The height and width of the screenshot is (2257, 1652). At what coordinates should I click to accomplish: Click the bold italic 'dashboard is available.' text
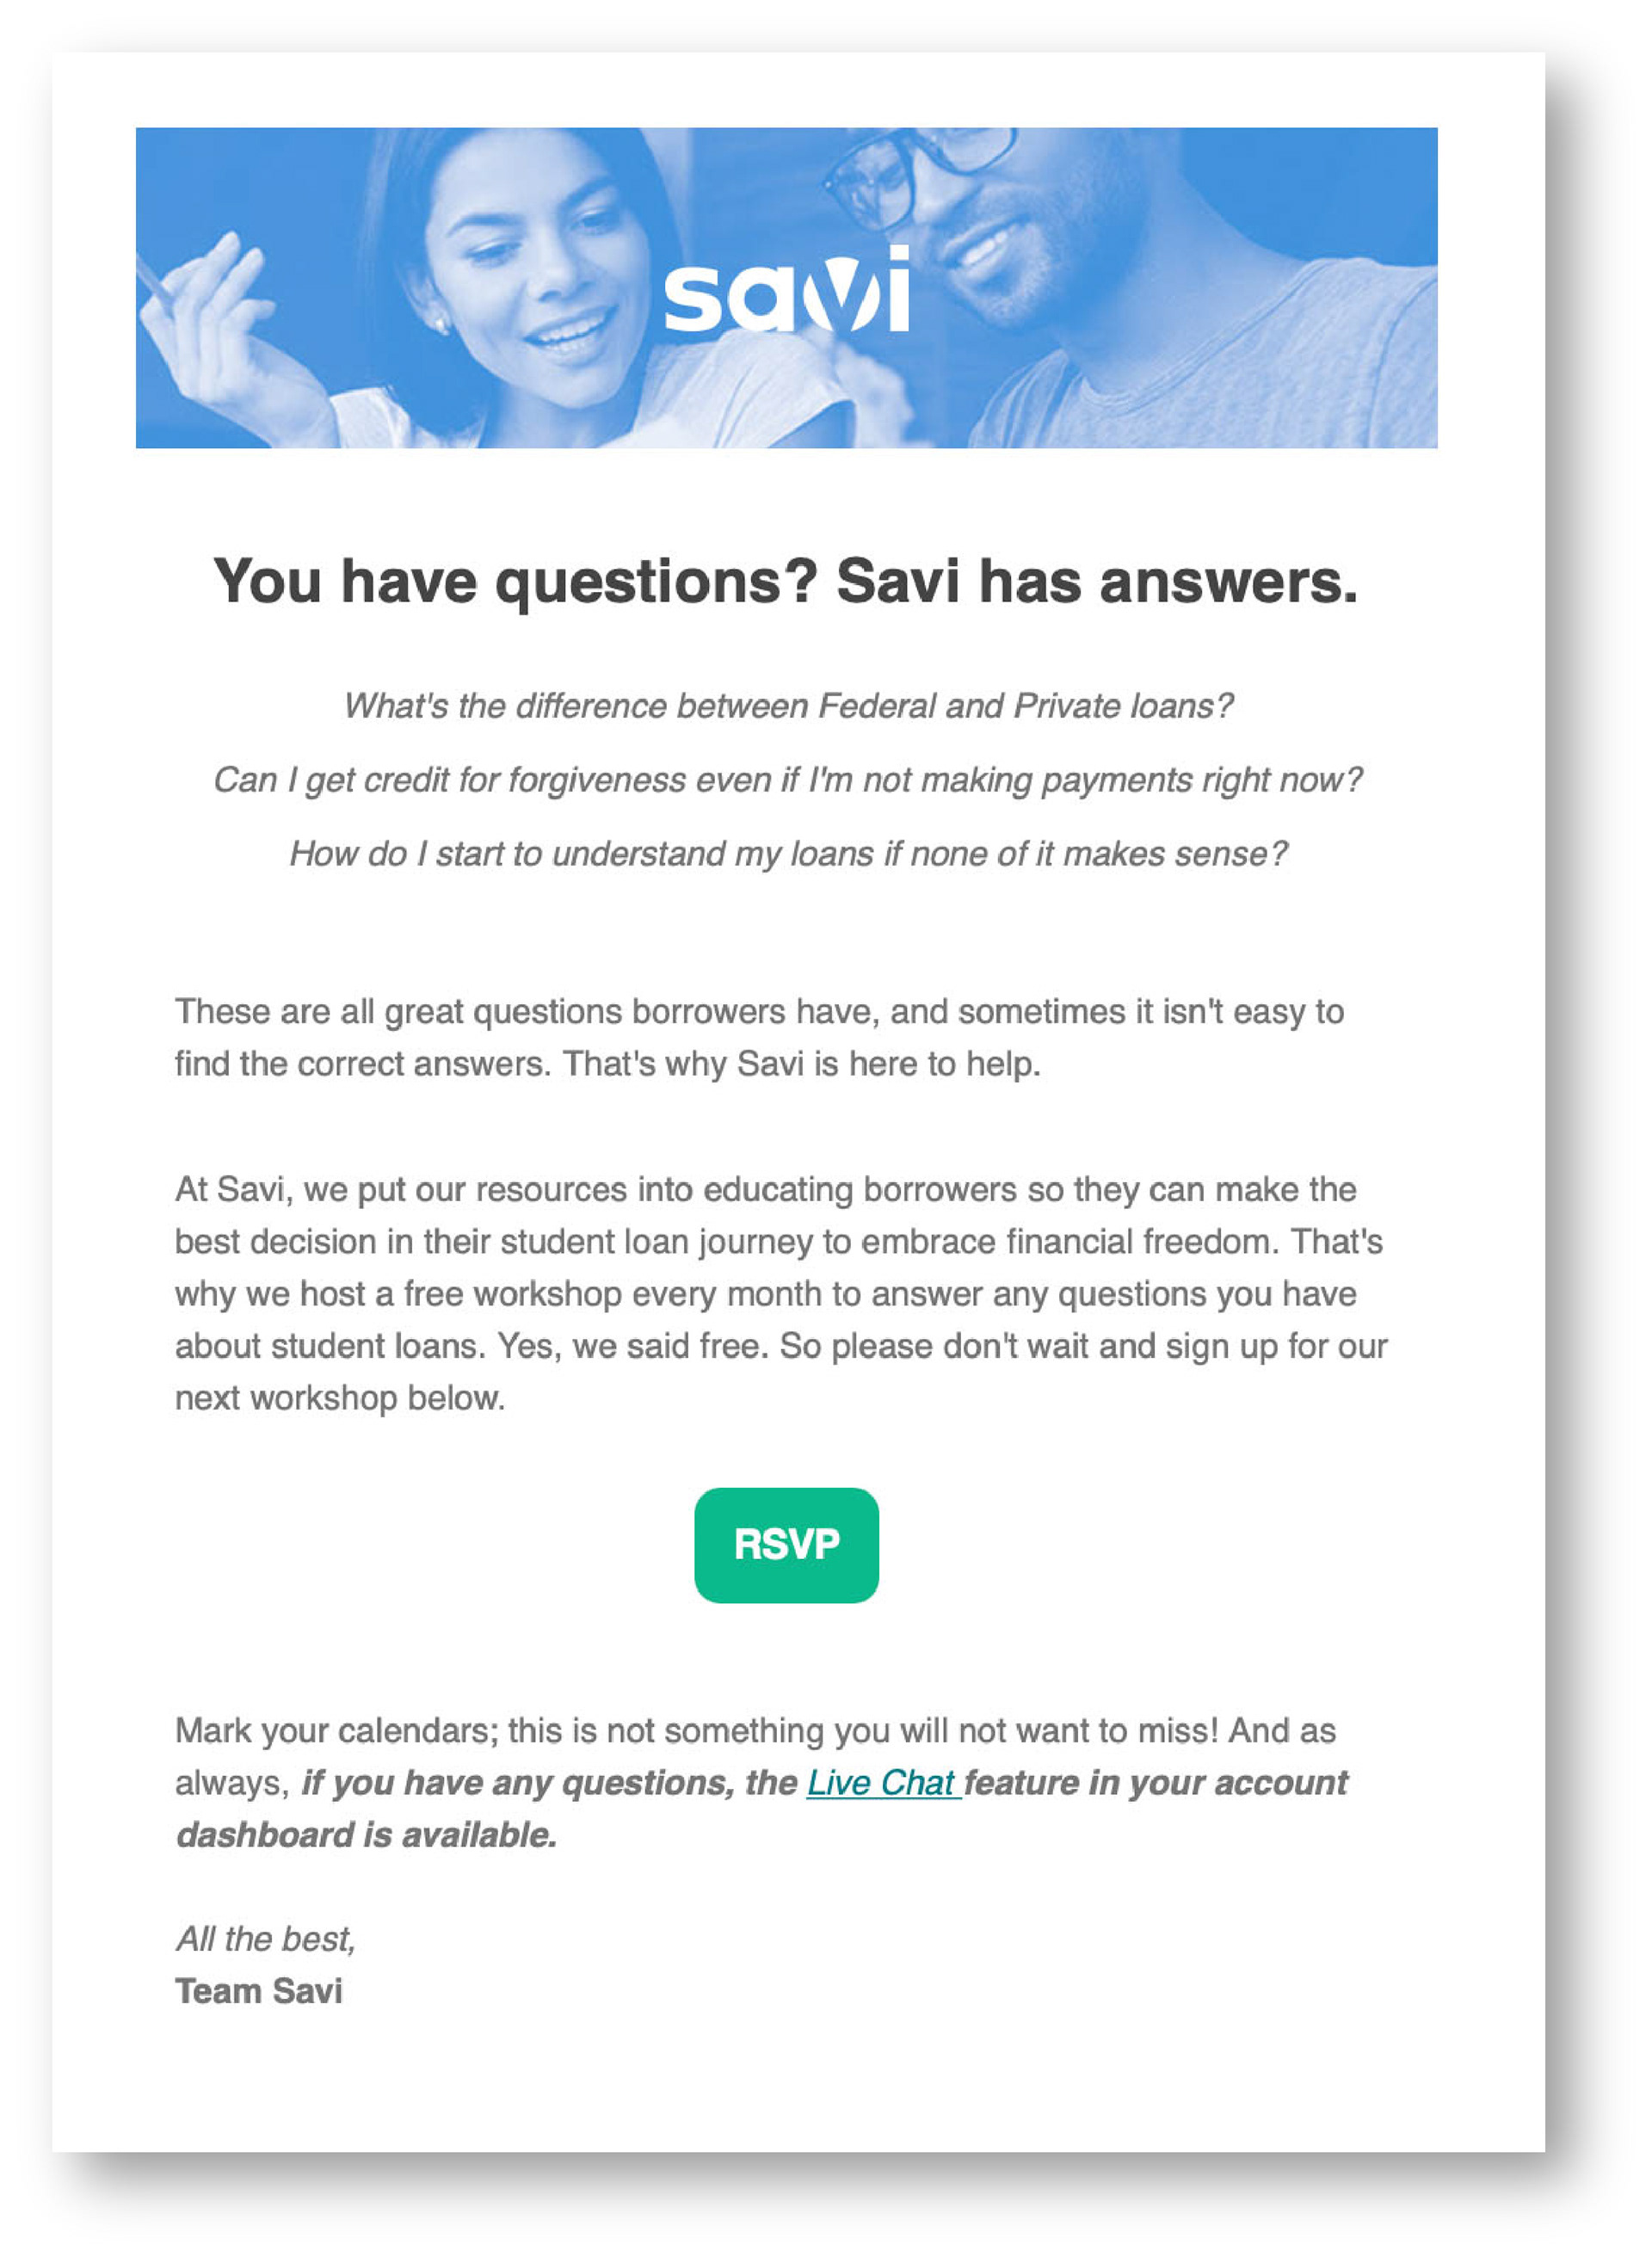pyautogui.click(x=366, y=1835)
